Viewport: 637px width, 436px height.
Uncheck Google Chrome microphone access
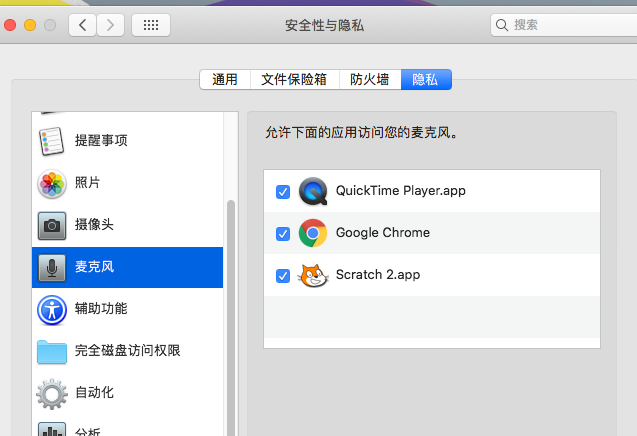tap(283, 234)
